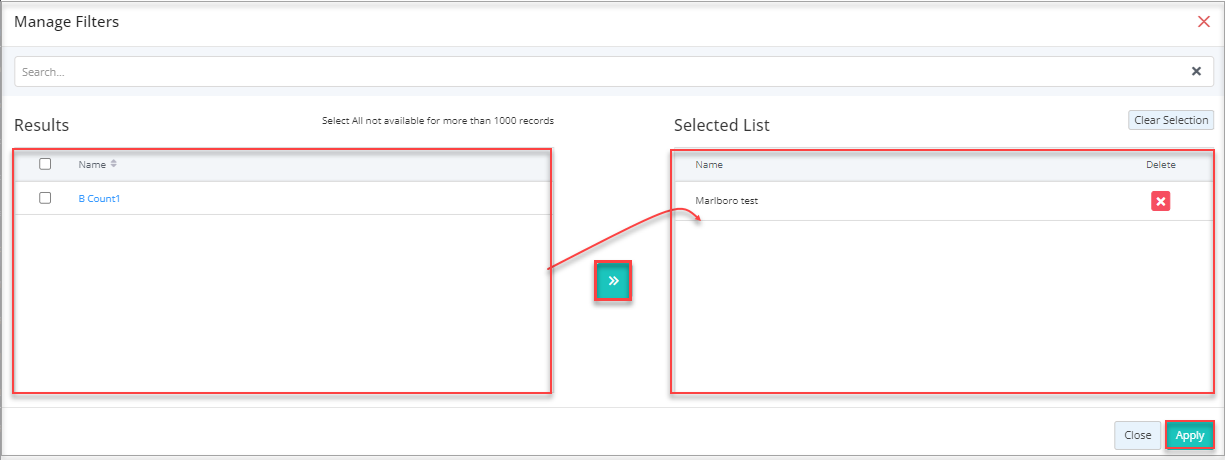Click into the Search input field
The height and width of the screenshot is (460, 1225).
(600, 72)
